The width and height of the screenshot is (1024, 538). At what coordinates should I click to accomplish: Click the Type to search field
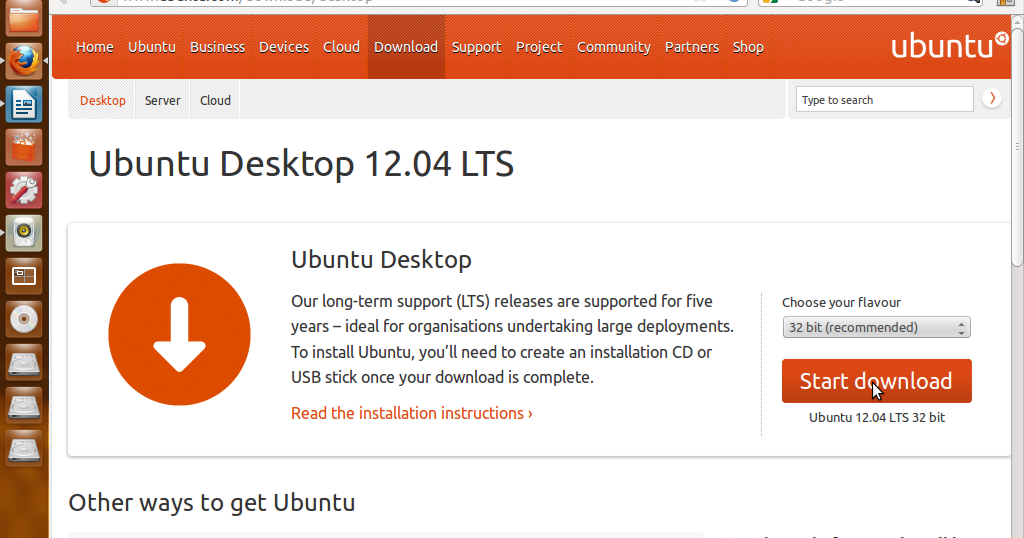coord(885,100)
